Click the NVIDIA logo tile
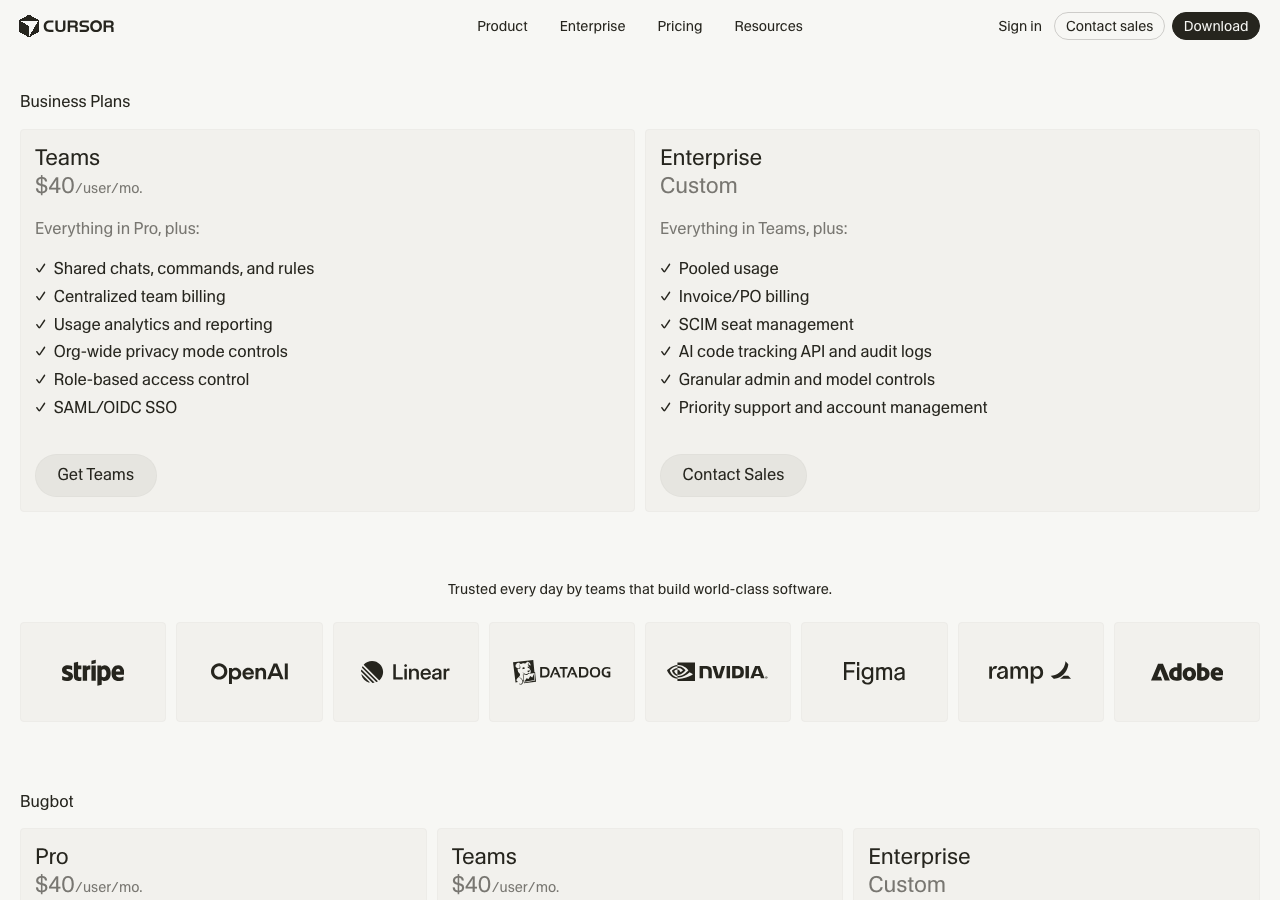The height and width of the screenshot is (900, 1280). pyautogui.click(x=717, y=671)
